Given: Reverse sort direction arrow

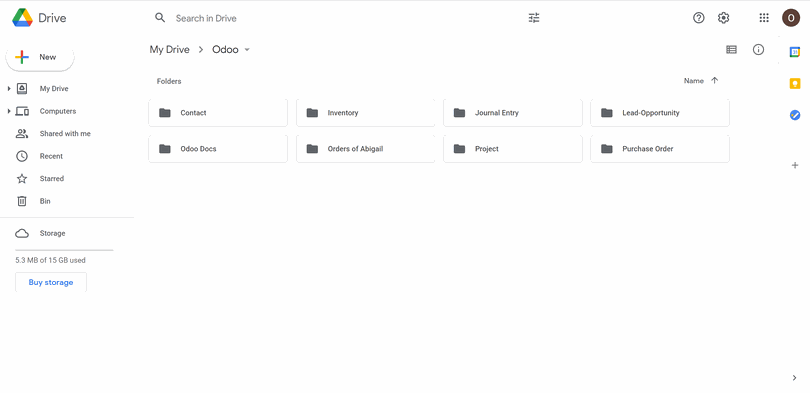Looking at the screenshot, I should point(714,81).
